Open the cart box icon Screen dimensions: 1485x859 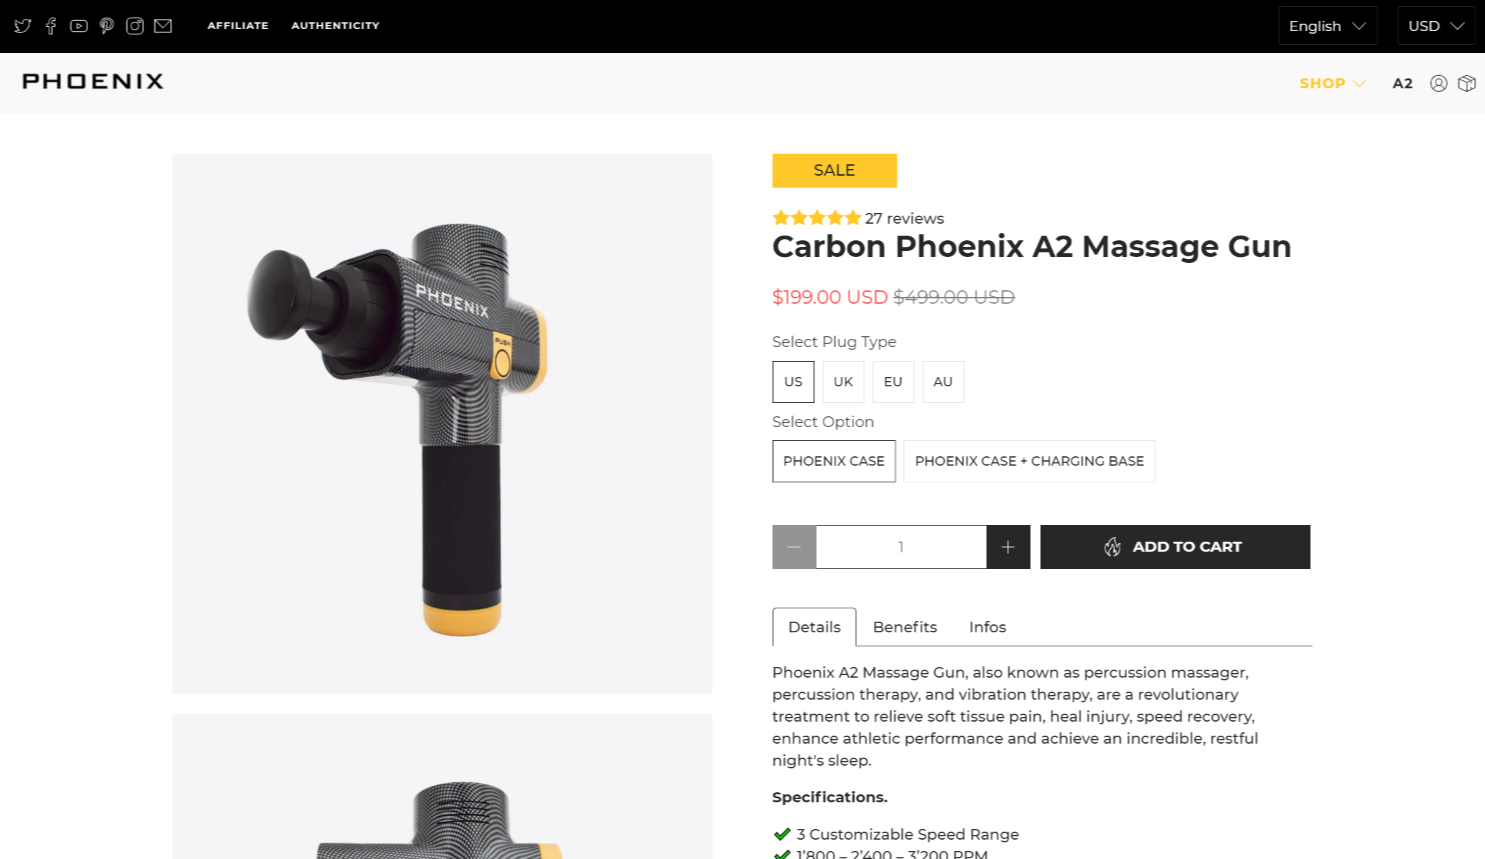[1467, 83]
